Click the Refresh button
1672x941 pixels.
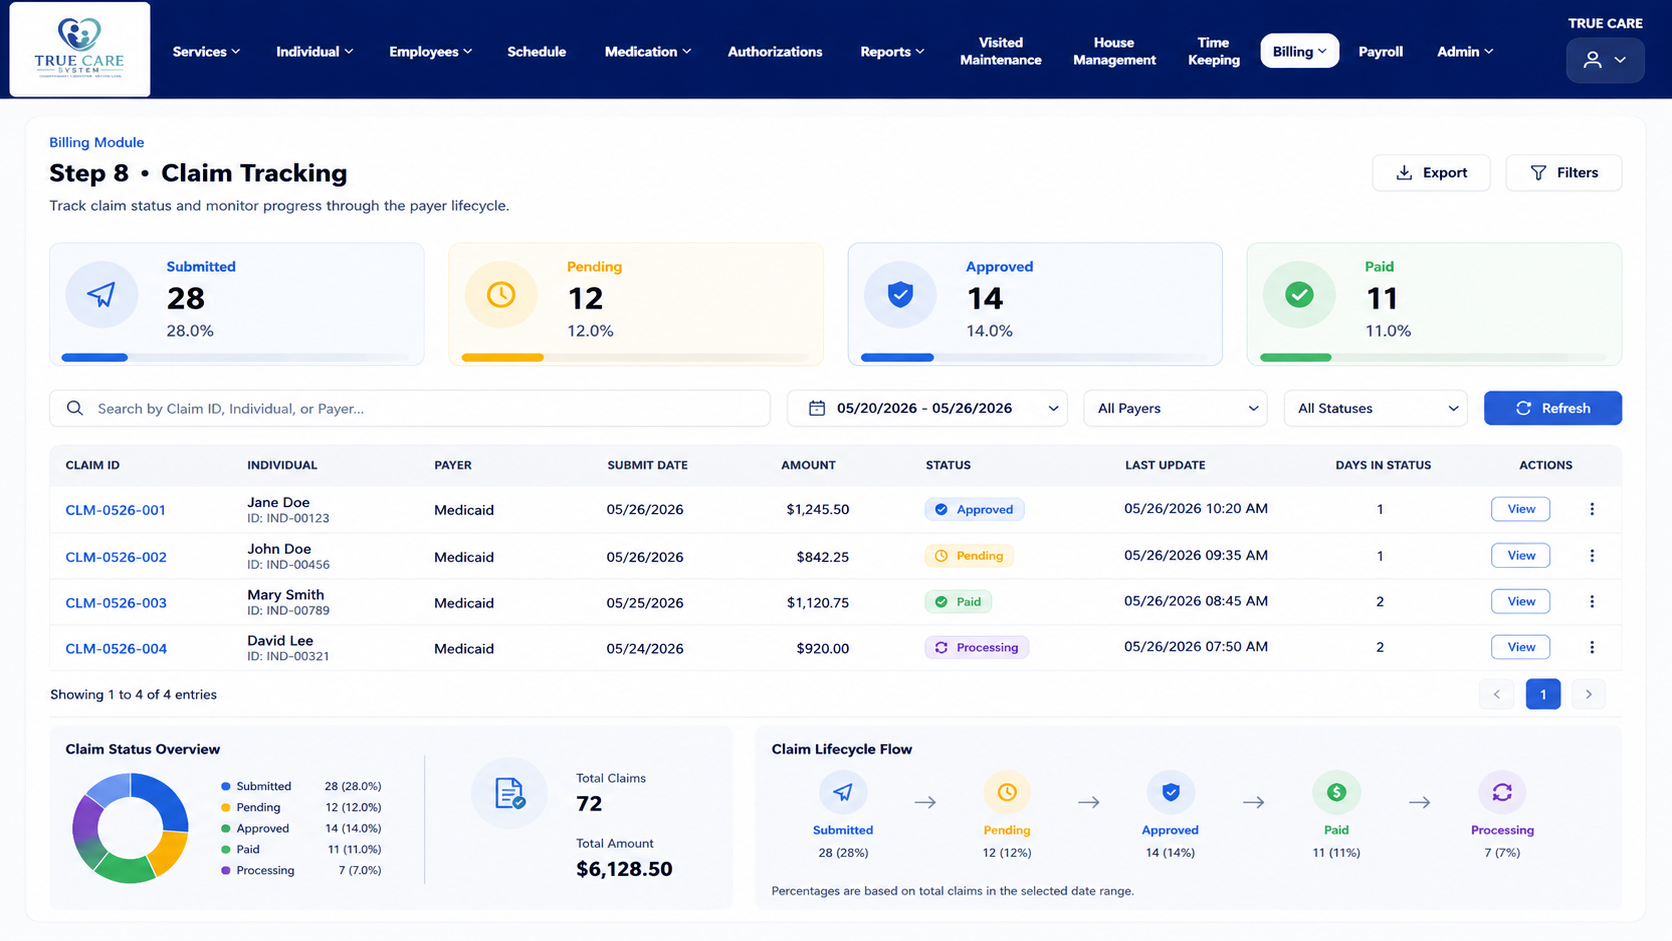coord(1552,408)
